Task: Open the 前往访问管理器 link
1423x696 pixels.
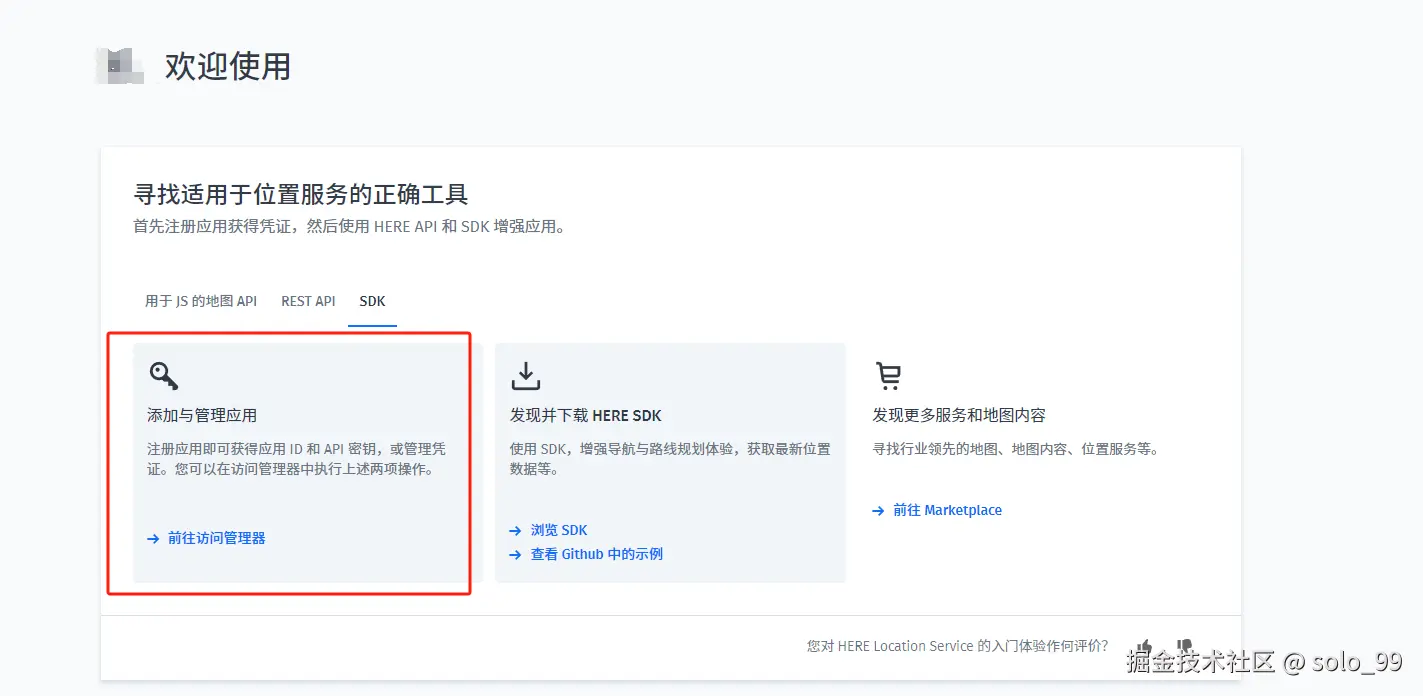Action: click(x=217, y=538)
